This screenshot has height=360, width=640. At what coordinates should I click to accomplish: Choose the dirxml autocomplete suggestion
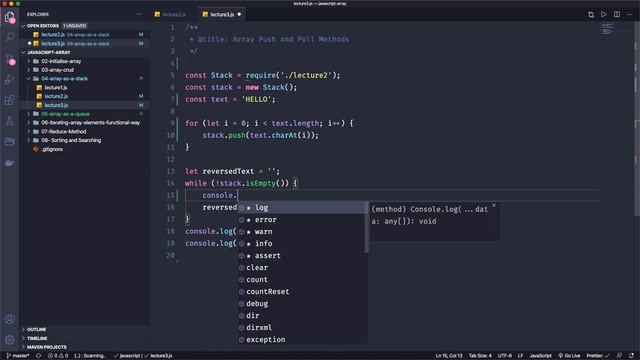click(302, 327)
